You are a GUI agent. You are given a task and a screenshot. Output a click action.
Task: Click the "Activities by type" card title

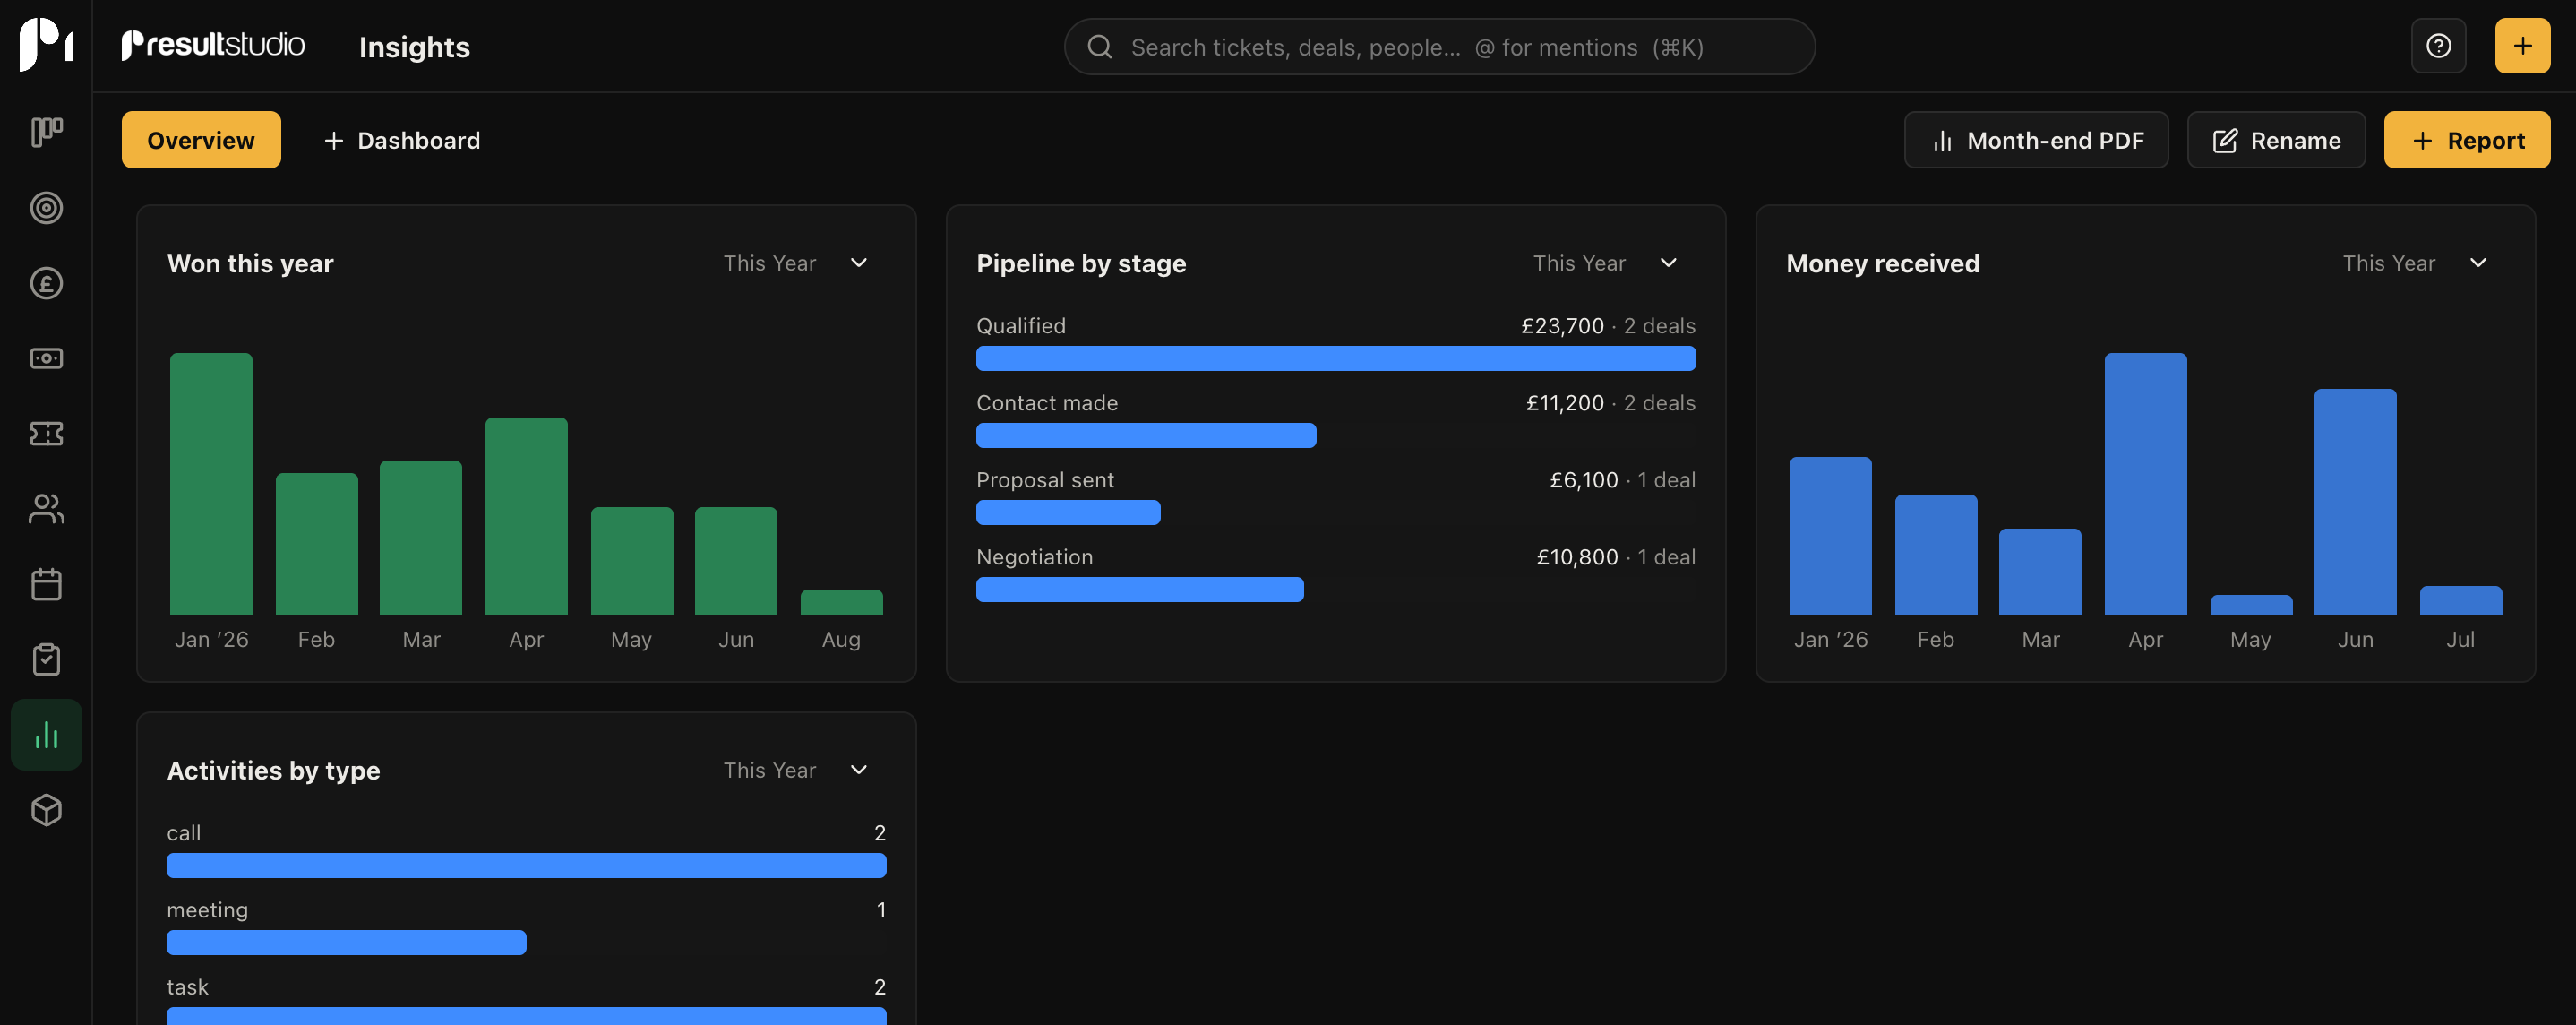273,770
